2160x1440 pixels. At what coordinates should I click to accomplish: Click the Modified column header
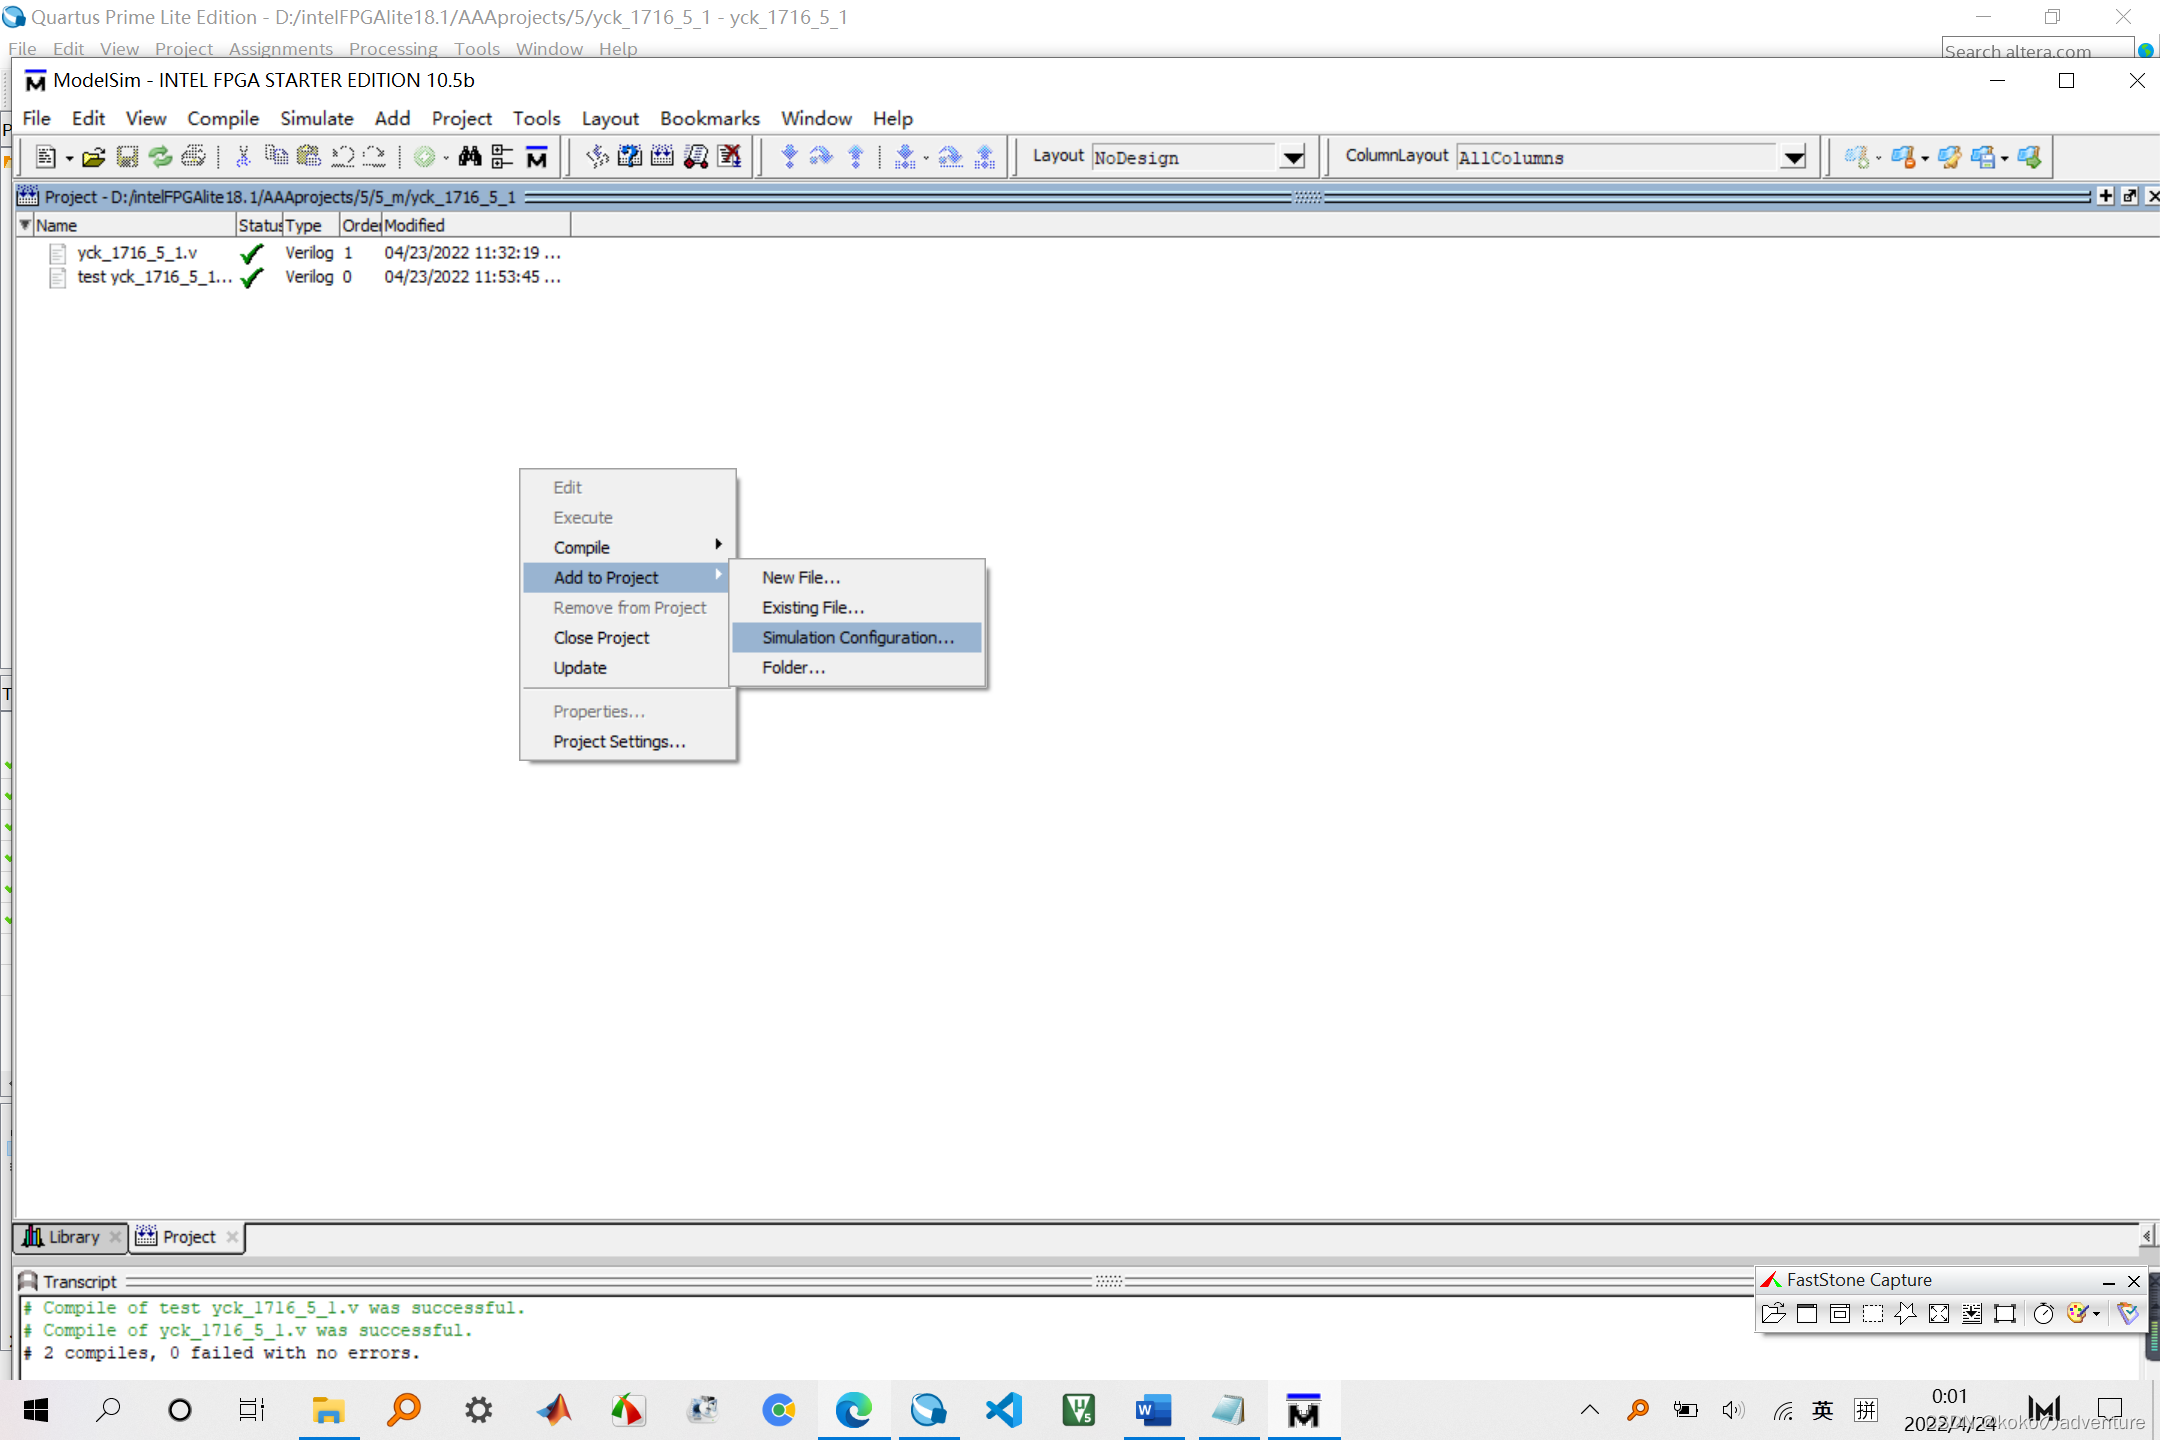475,225
